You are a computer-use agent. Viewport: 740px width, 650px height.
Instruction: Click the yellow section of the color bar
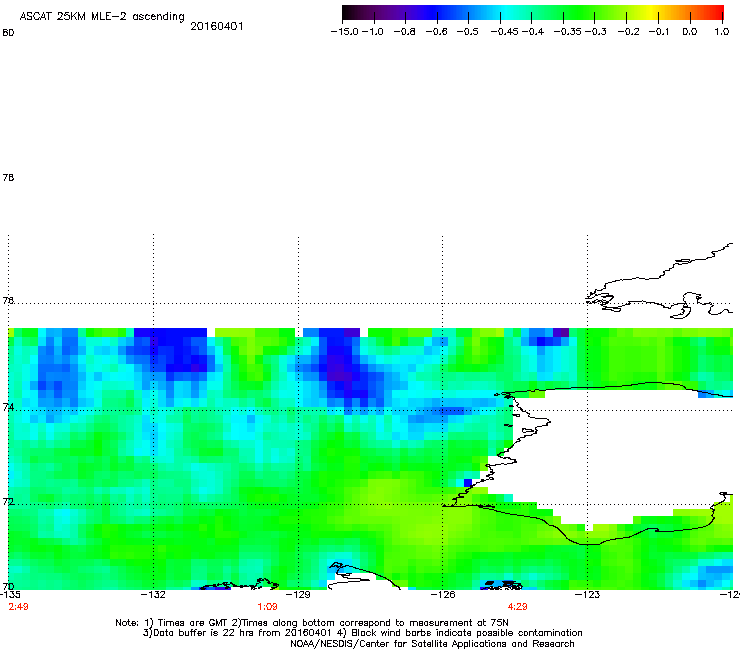pos(652,13)
